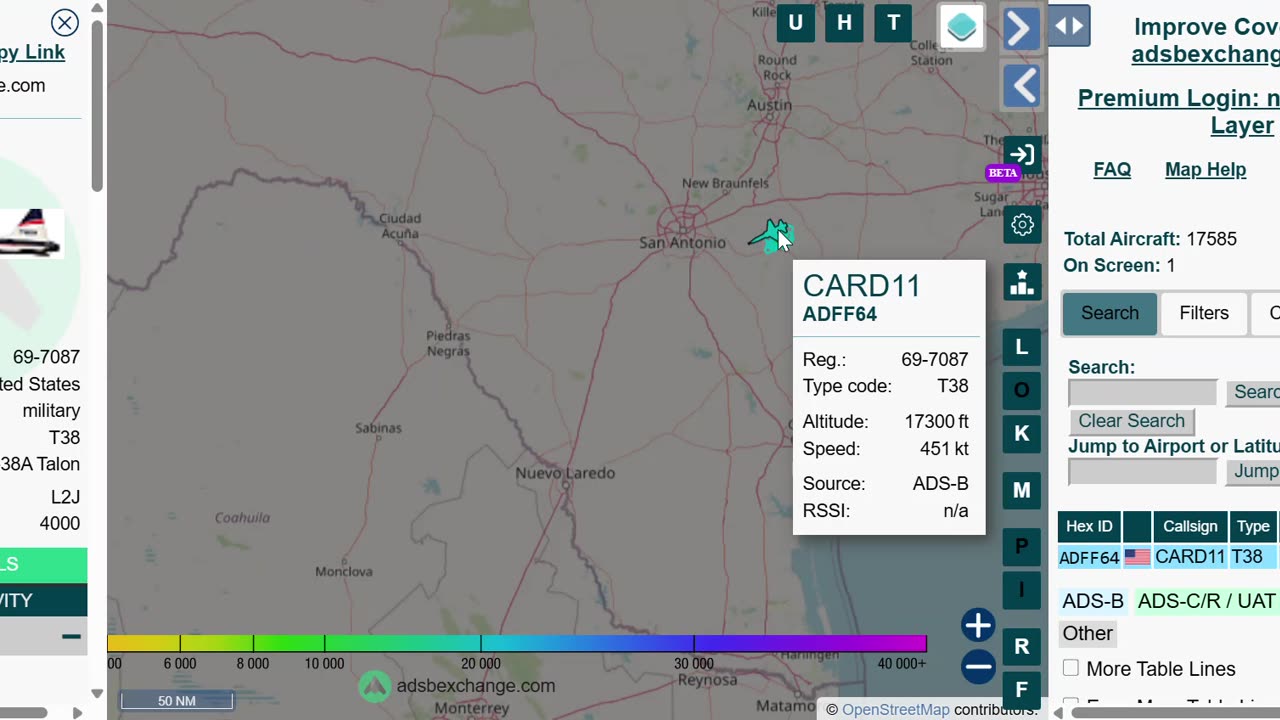Toggle the K map option button
The height and width of the screenshot is (720, 1280).
pyautogui.click(x=1022, y=433)
